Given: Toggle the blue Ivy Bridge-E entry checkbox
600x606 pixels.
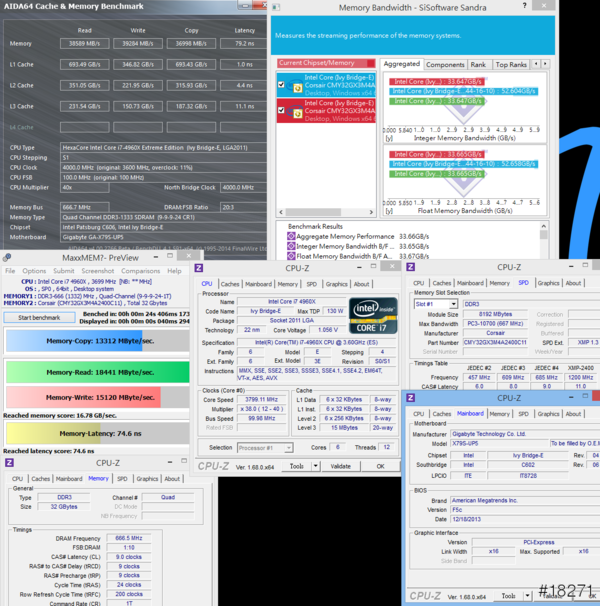Looking at the screenshot, I should [281, 85].
